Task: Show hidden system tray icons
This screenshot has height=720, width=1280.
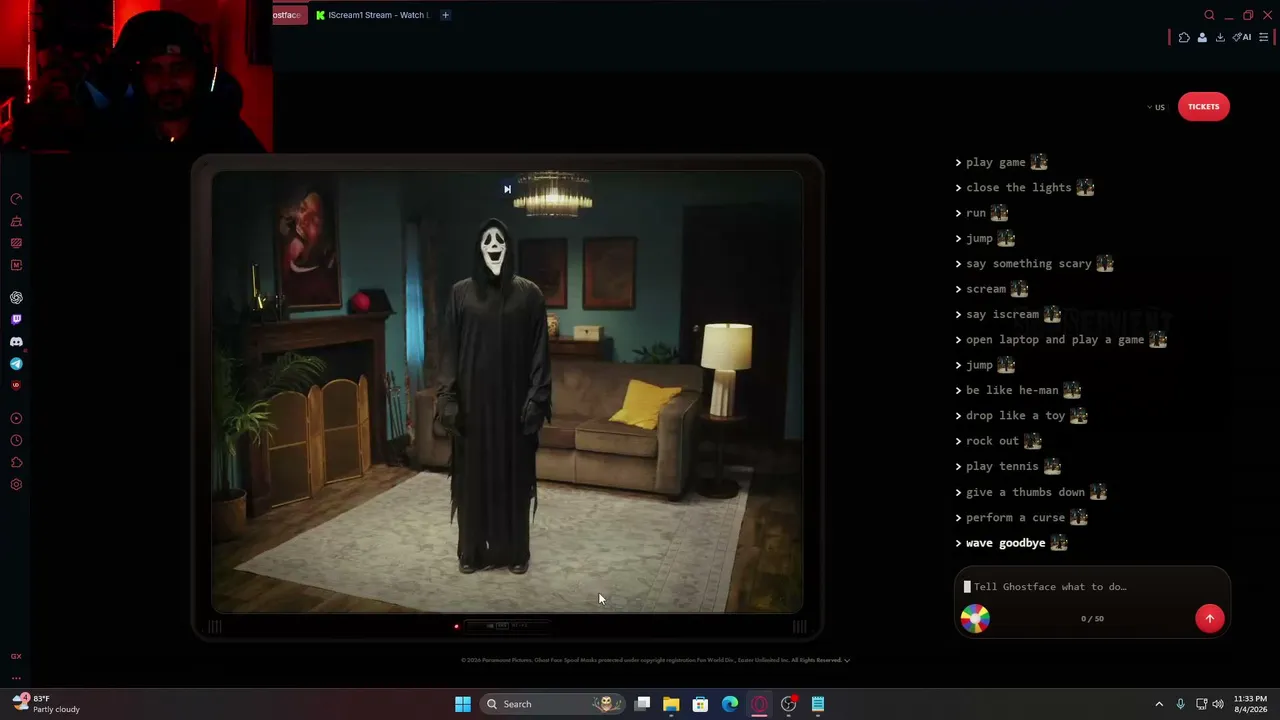Action: [1159, 704]
